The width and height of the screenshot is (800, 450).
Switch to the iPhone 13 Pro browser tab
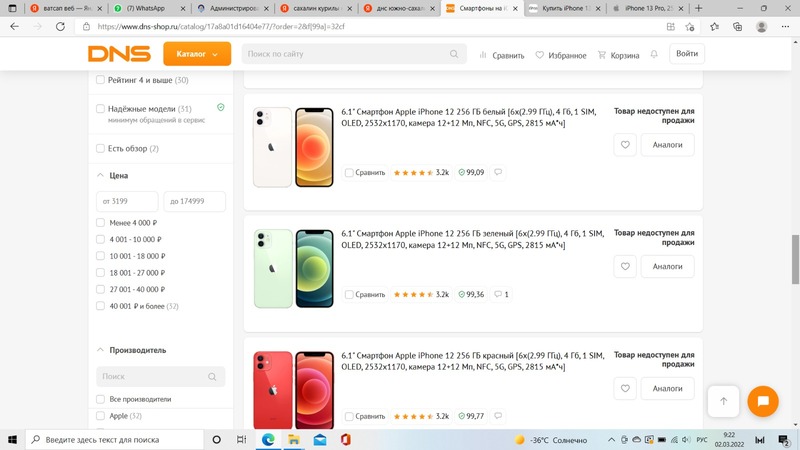tap(647, 8)
